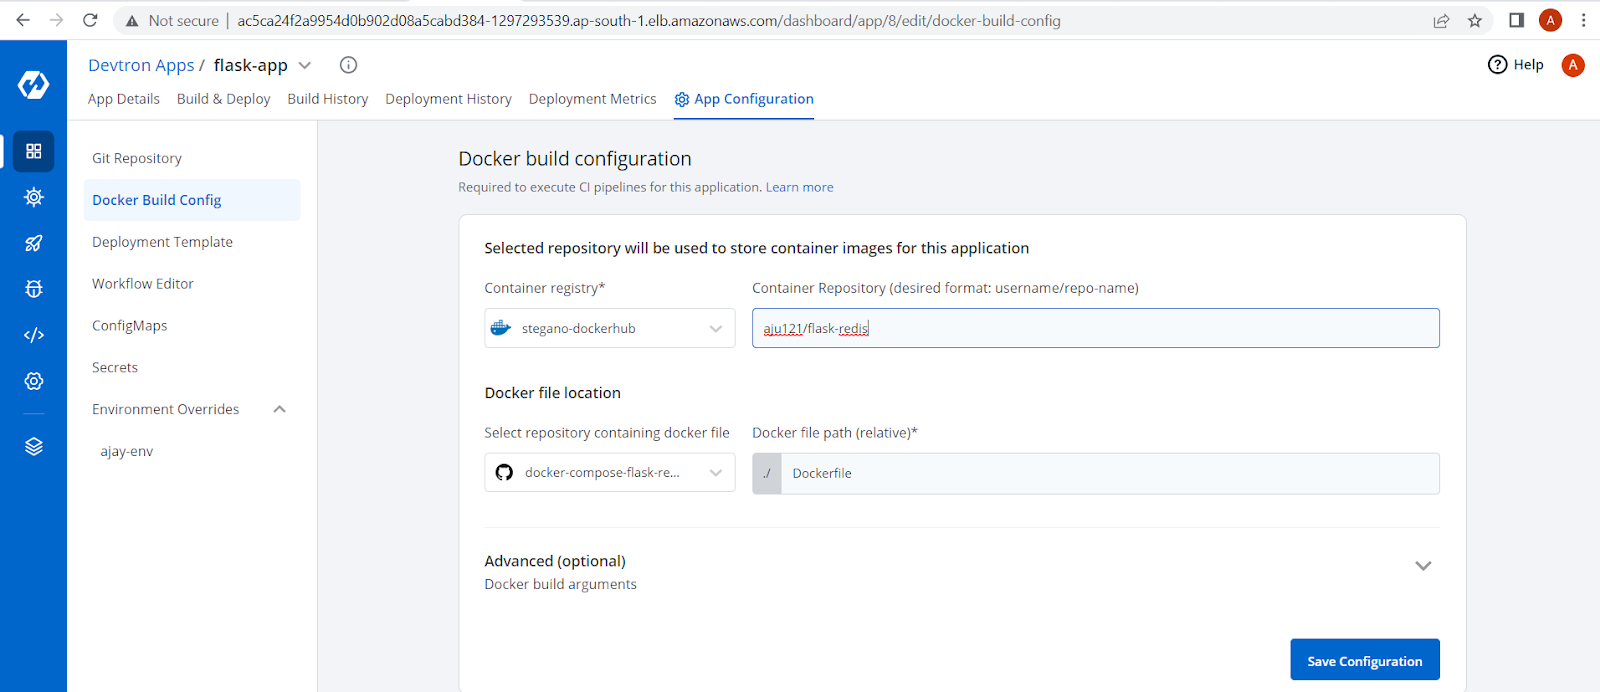Click the Container Repository input field
Image resolution: width=1600 pixels, height=692 pixels.
pyautogui.click(x=1095, y=328)
